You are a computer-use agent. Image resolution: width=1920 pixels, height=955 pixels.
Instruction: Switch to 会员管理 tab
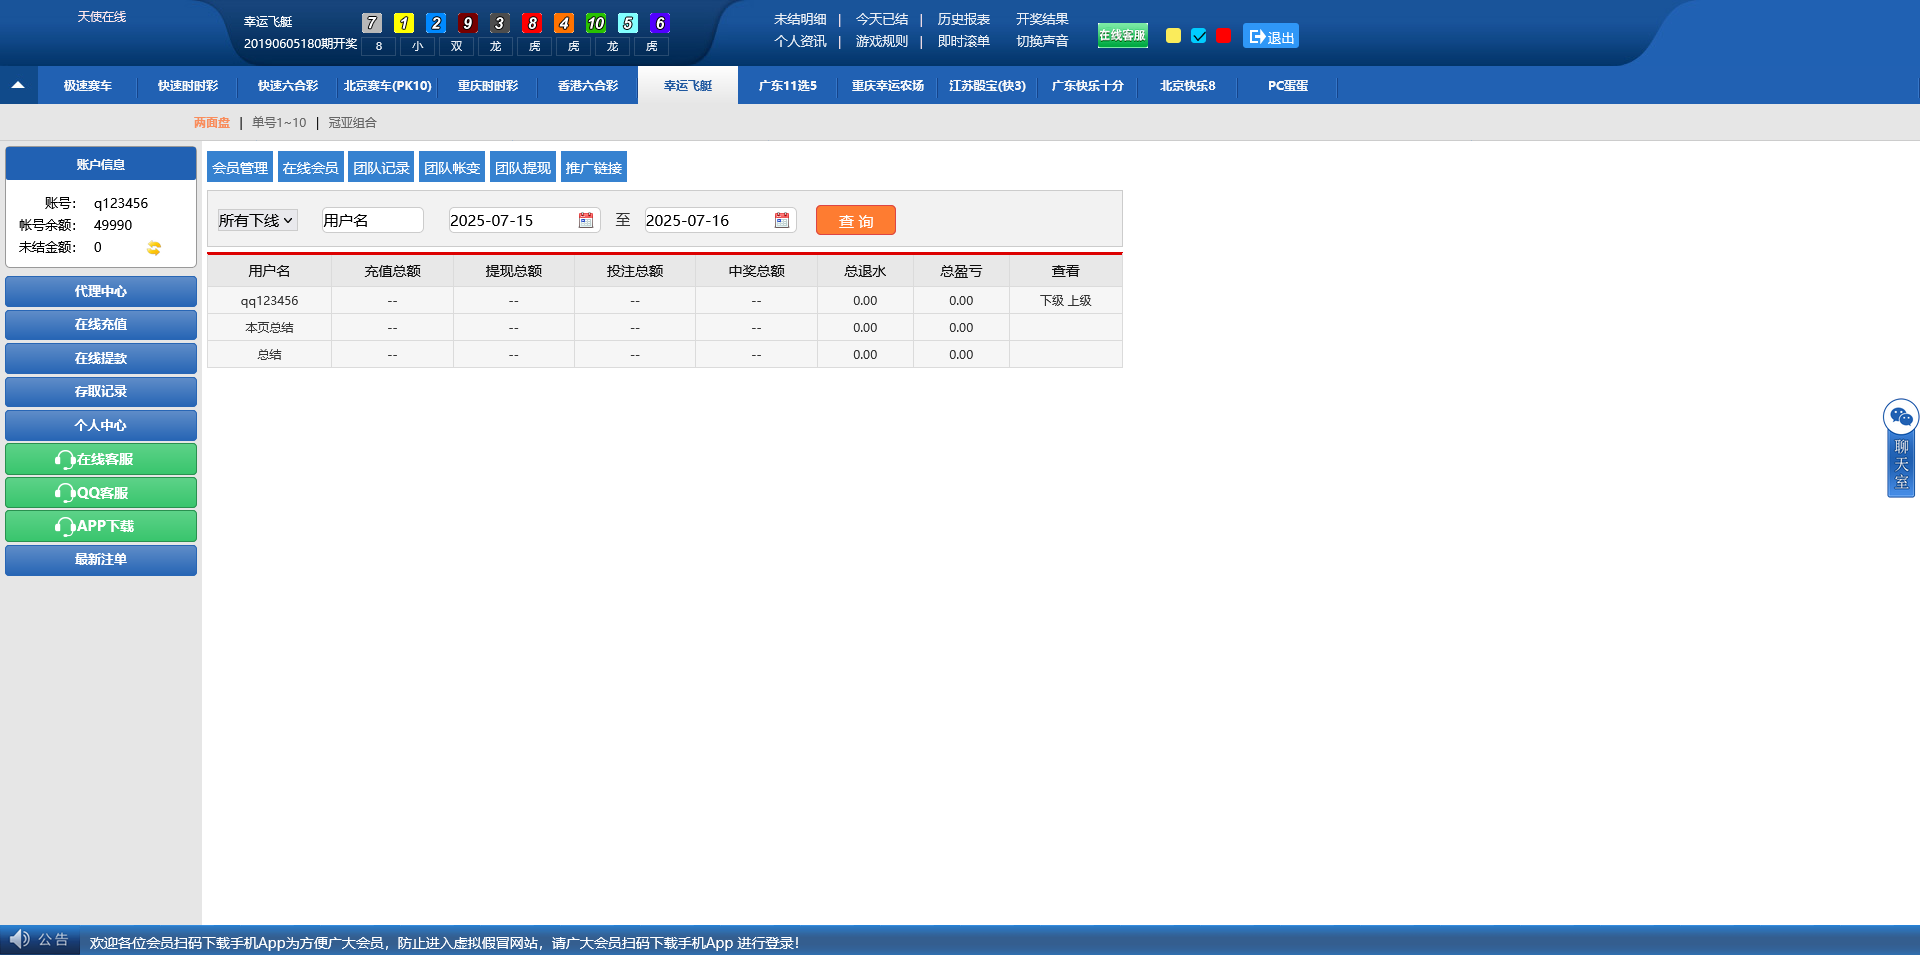click(x=240, y=167)
